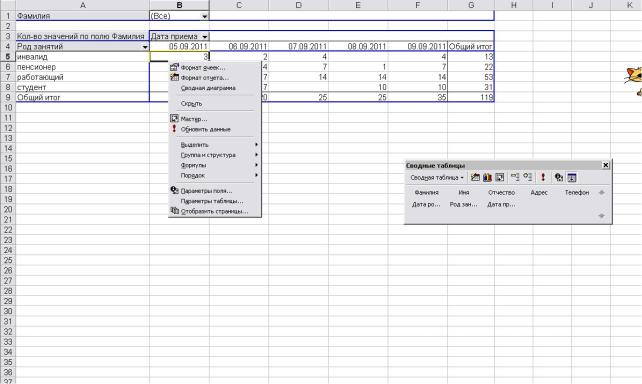Expand the (Все) page field dropdown arrow
The width and height of the screenshot is (642, 384).
coord(204,16)
